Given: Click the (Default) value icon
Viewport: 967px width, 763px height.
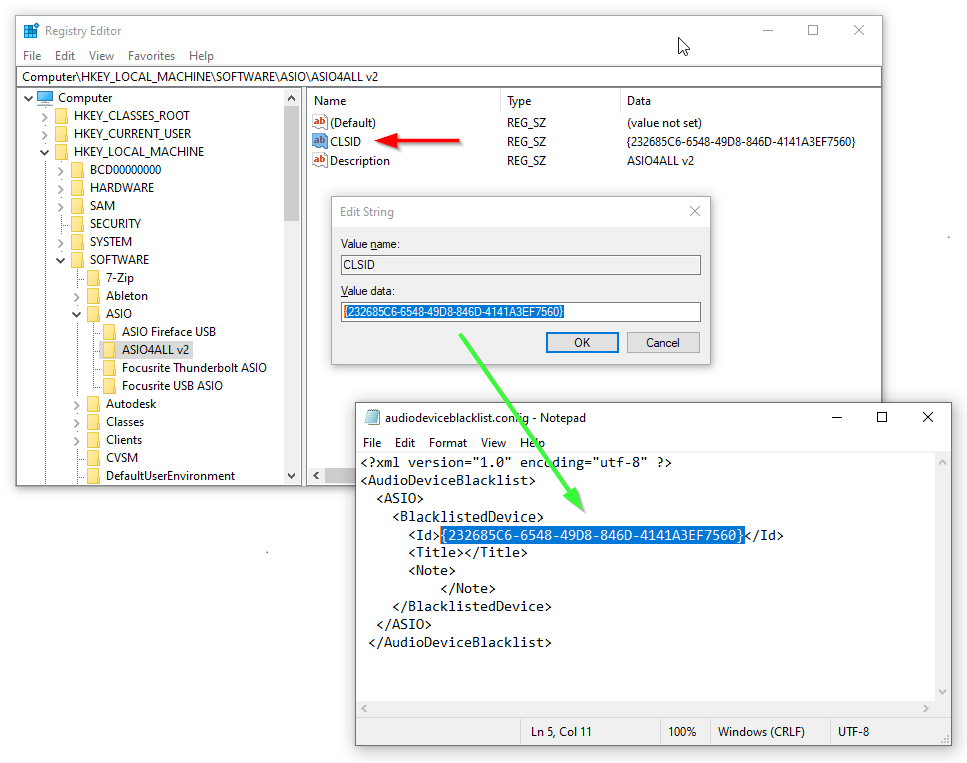Looking at the screenshot, I should (x=320, y=123).
